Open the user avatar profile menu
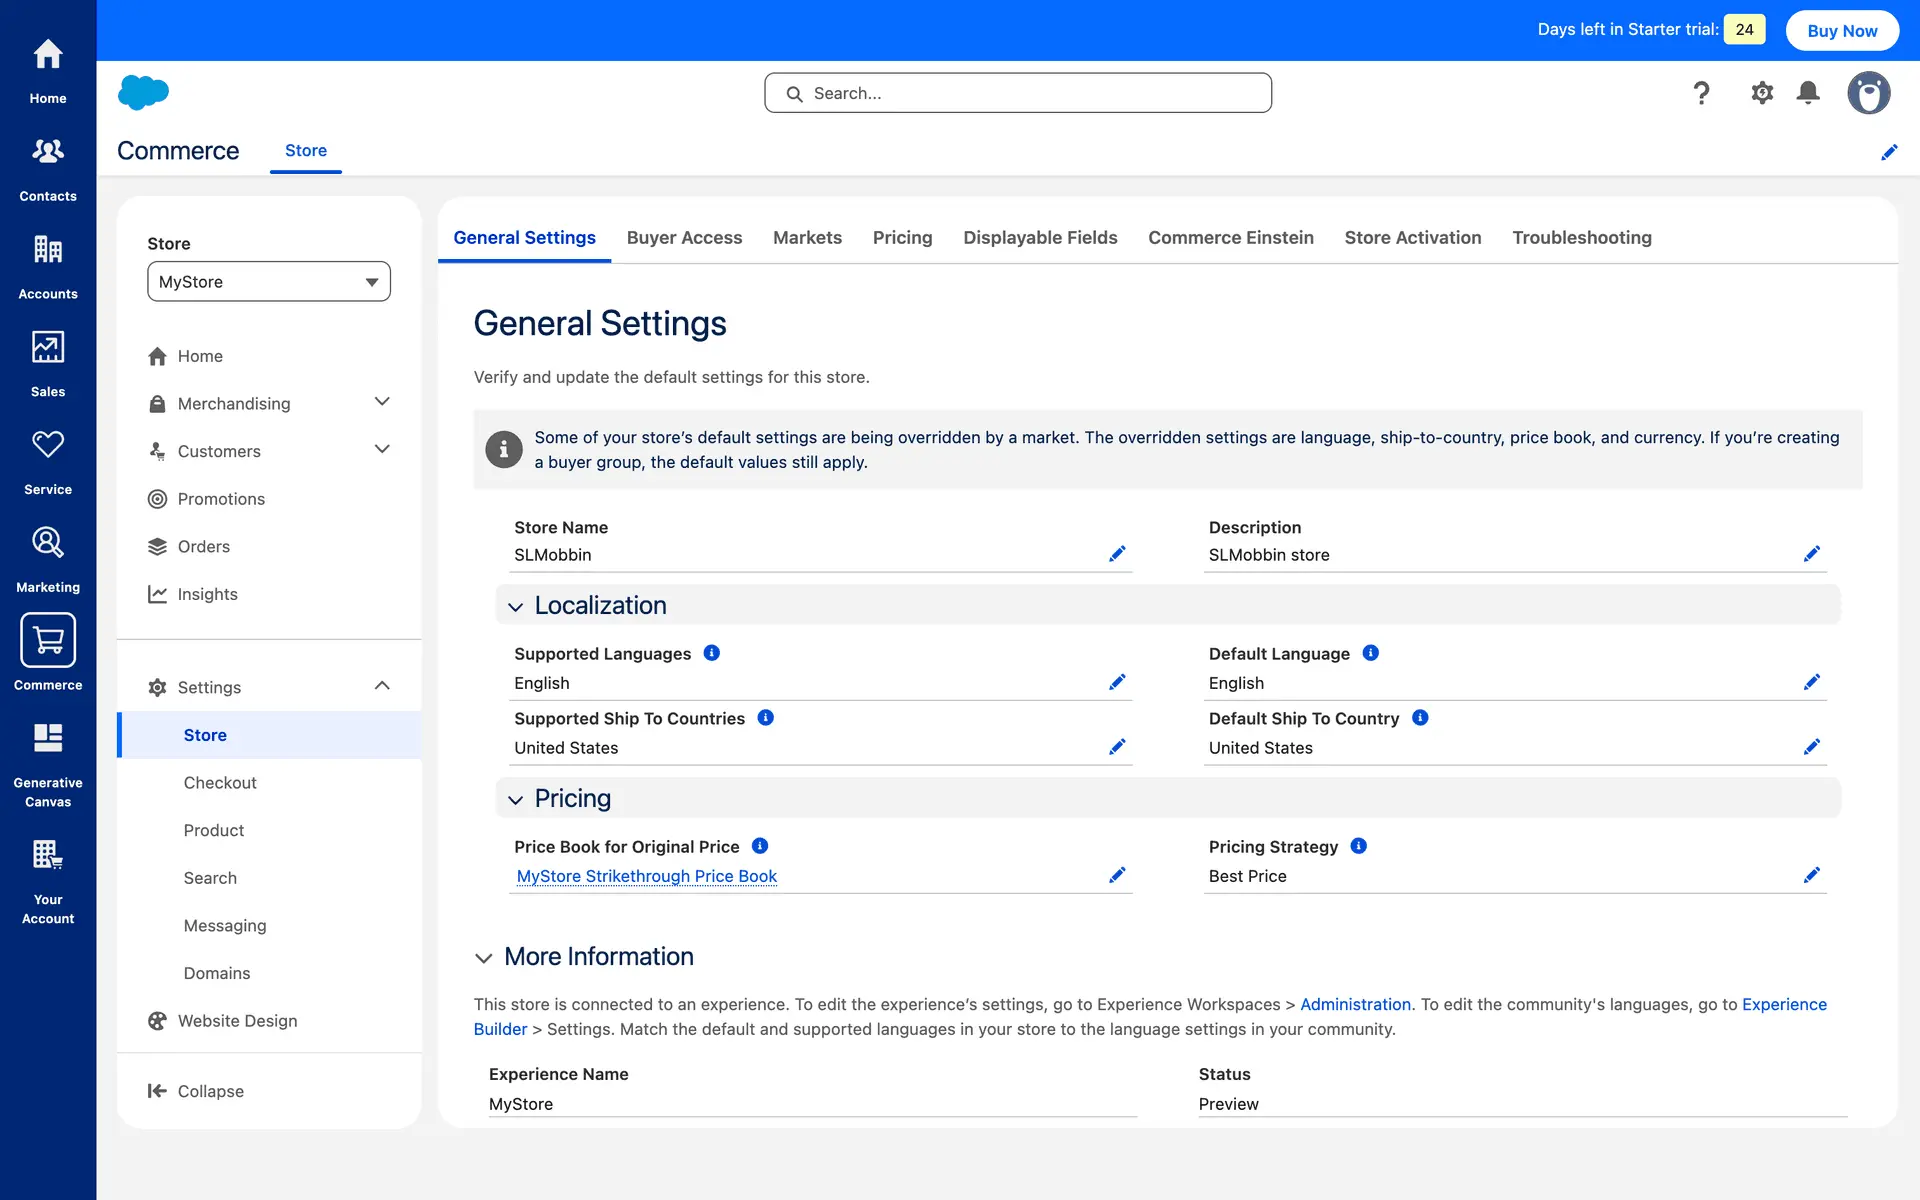The height and width of the screenshot is (1200, 1920). (1868, 93)
